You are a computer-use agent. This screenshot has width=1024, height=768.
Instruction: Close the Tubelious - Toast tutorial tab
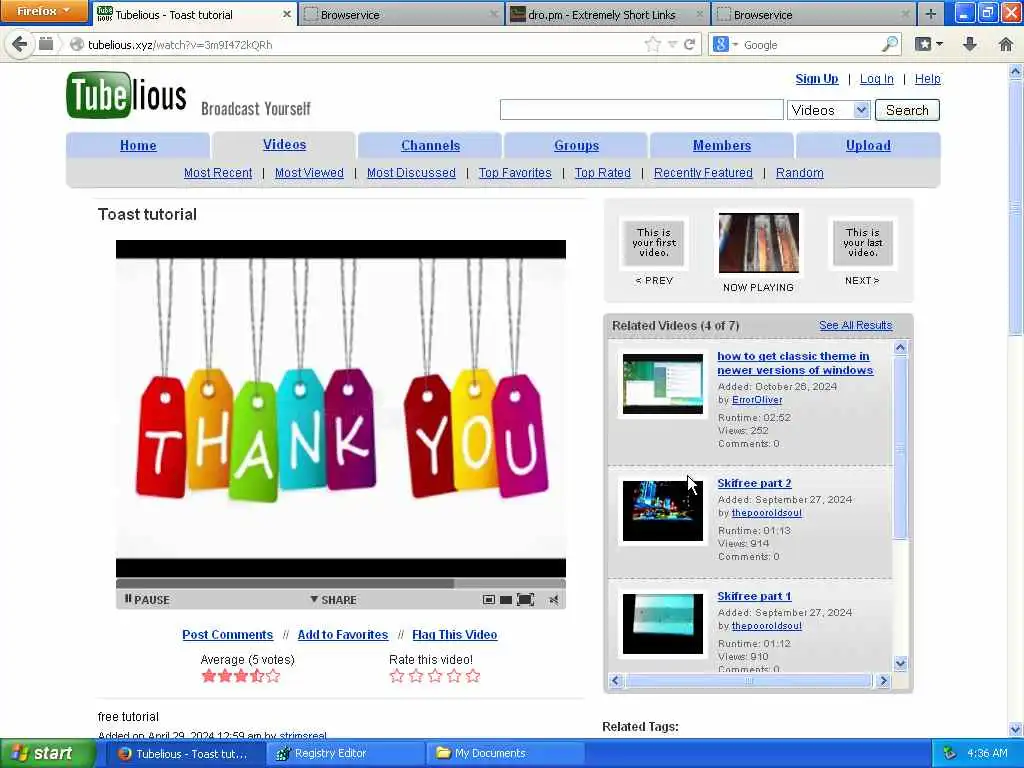tap(287, 14)
